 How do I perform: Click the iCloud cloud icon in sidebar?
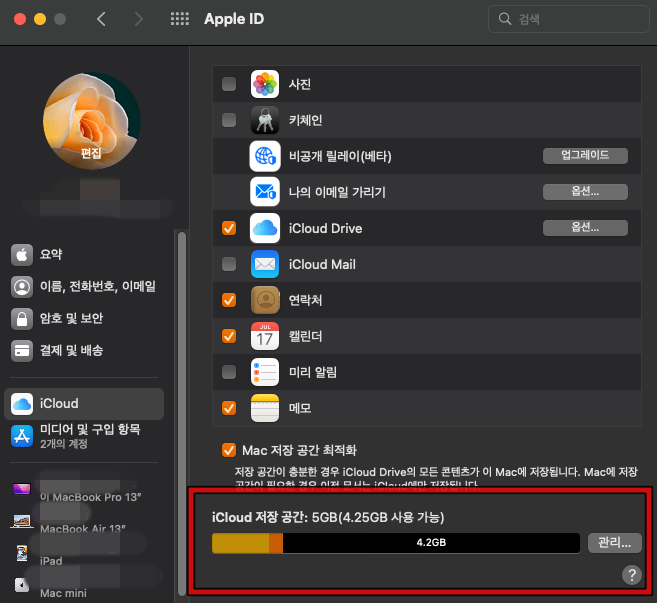click(x=22, y=404)
